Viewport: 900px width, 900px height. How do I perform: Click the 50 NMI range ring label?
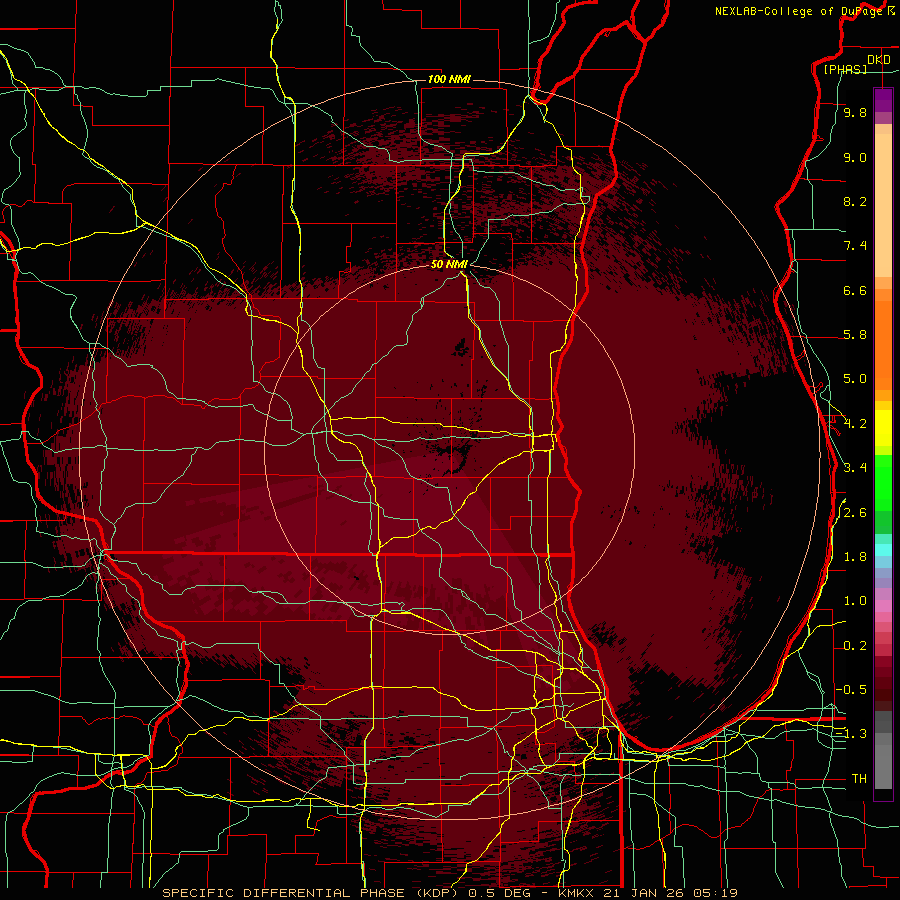449,264
